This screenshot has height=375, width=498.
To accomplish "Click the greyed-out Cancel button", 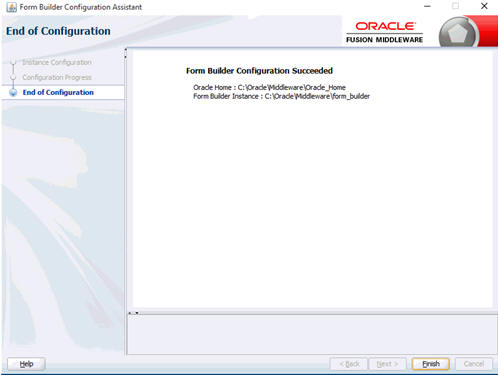I will click(x=474, y=364).
